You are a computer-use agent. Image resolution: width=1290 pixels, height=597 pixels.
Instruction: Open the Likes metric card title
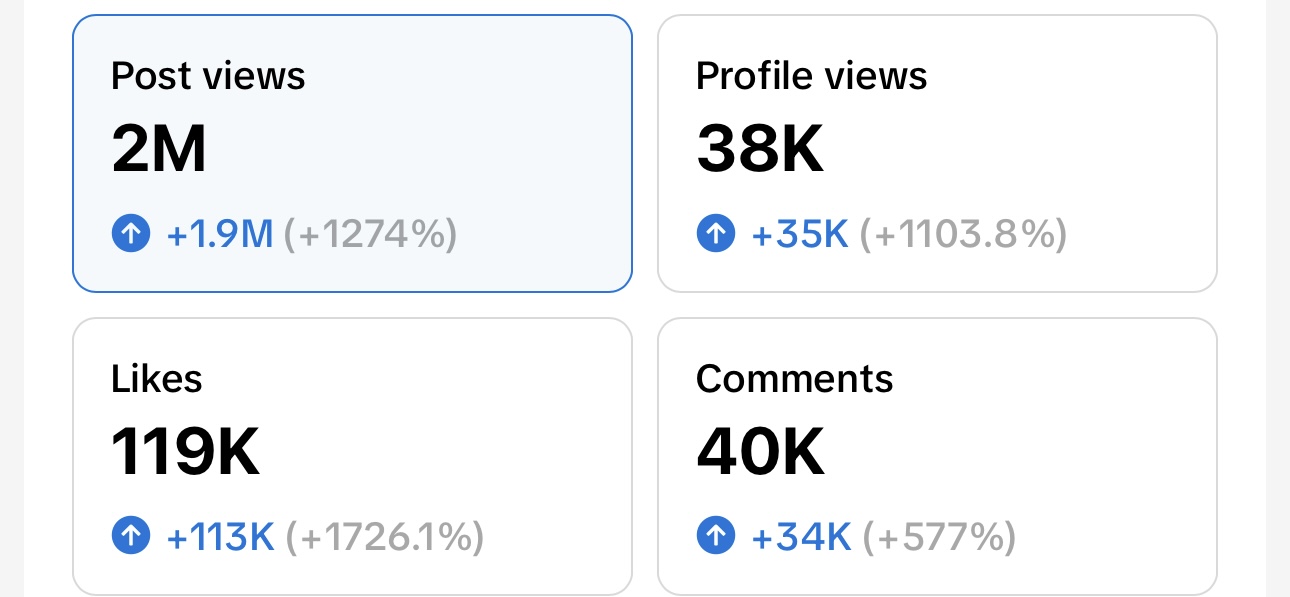tap(157, 379)
